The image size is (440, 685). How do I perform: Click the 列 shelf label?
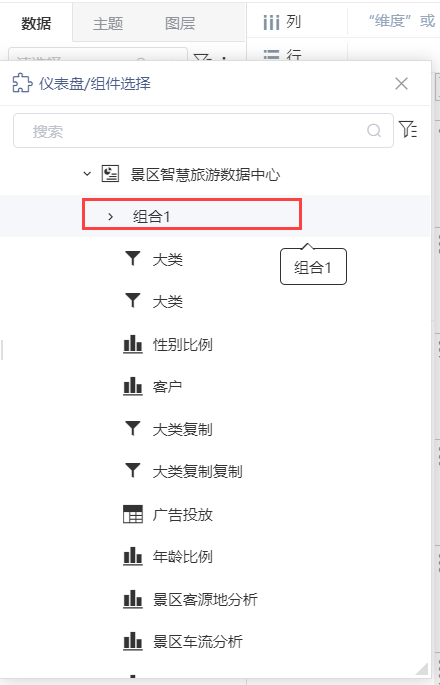(294, 21)
